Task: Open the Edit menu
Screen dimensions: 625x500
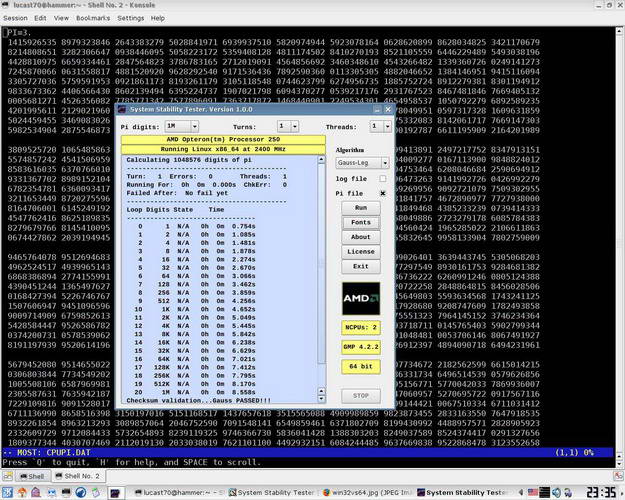Action: pyautogui.click(x=40, y=18)
